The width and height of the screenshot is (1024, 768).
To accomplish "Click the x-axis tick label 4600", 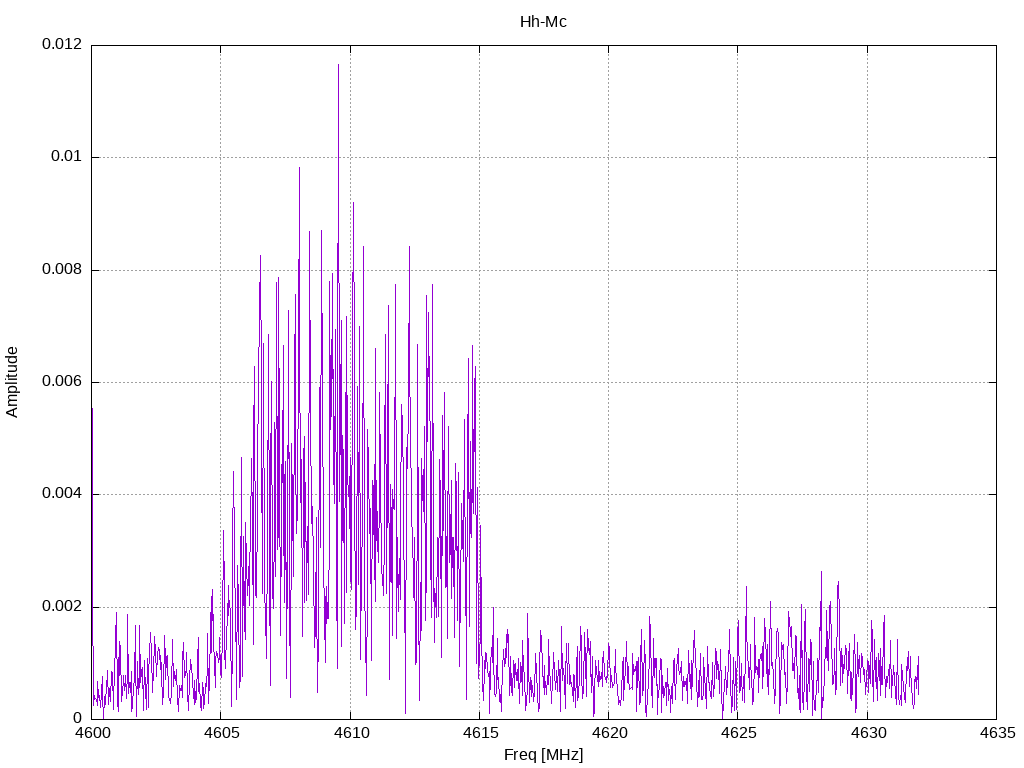I will (92, 733).
